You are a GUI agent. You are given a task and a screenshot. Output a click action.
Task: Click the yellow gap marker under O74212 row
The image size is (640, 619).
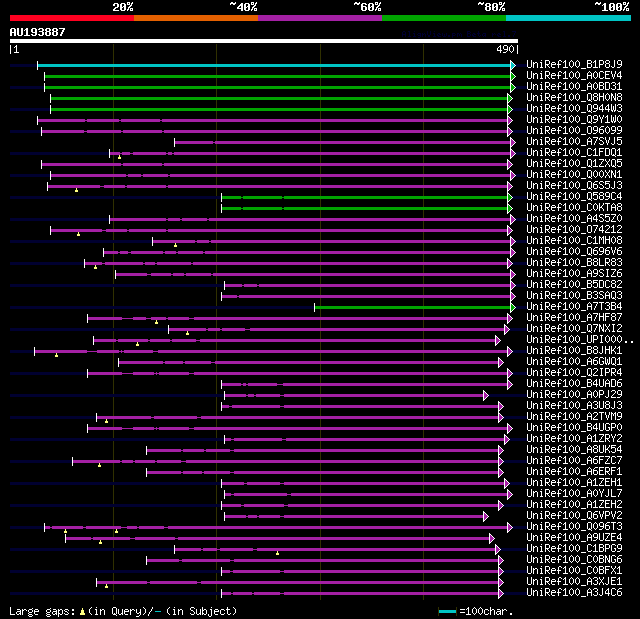pyautogui.click(x=78, y=234)
